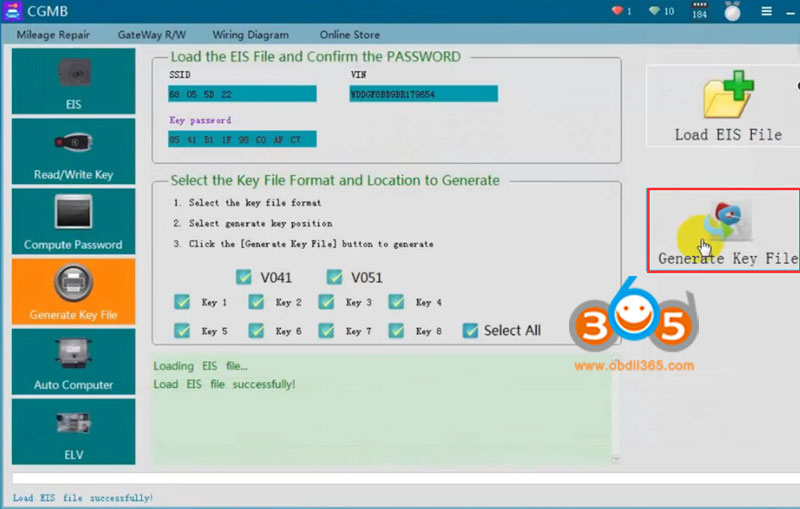Disable the Key 8 position checkbox

pyautogui.click(x=397, y=330)
